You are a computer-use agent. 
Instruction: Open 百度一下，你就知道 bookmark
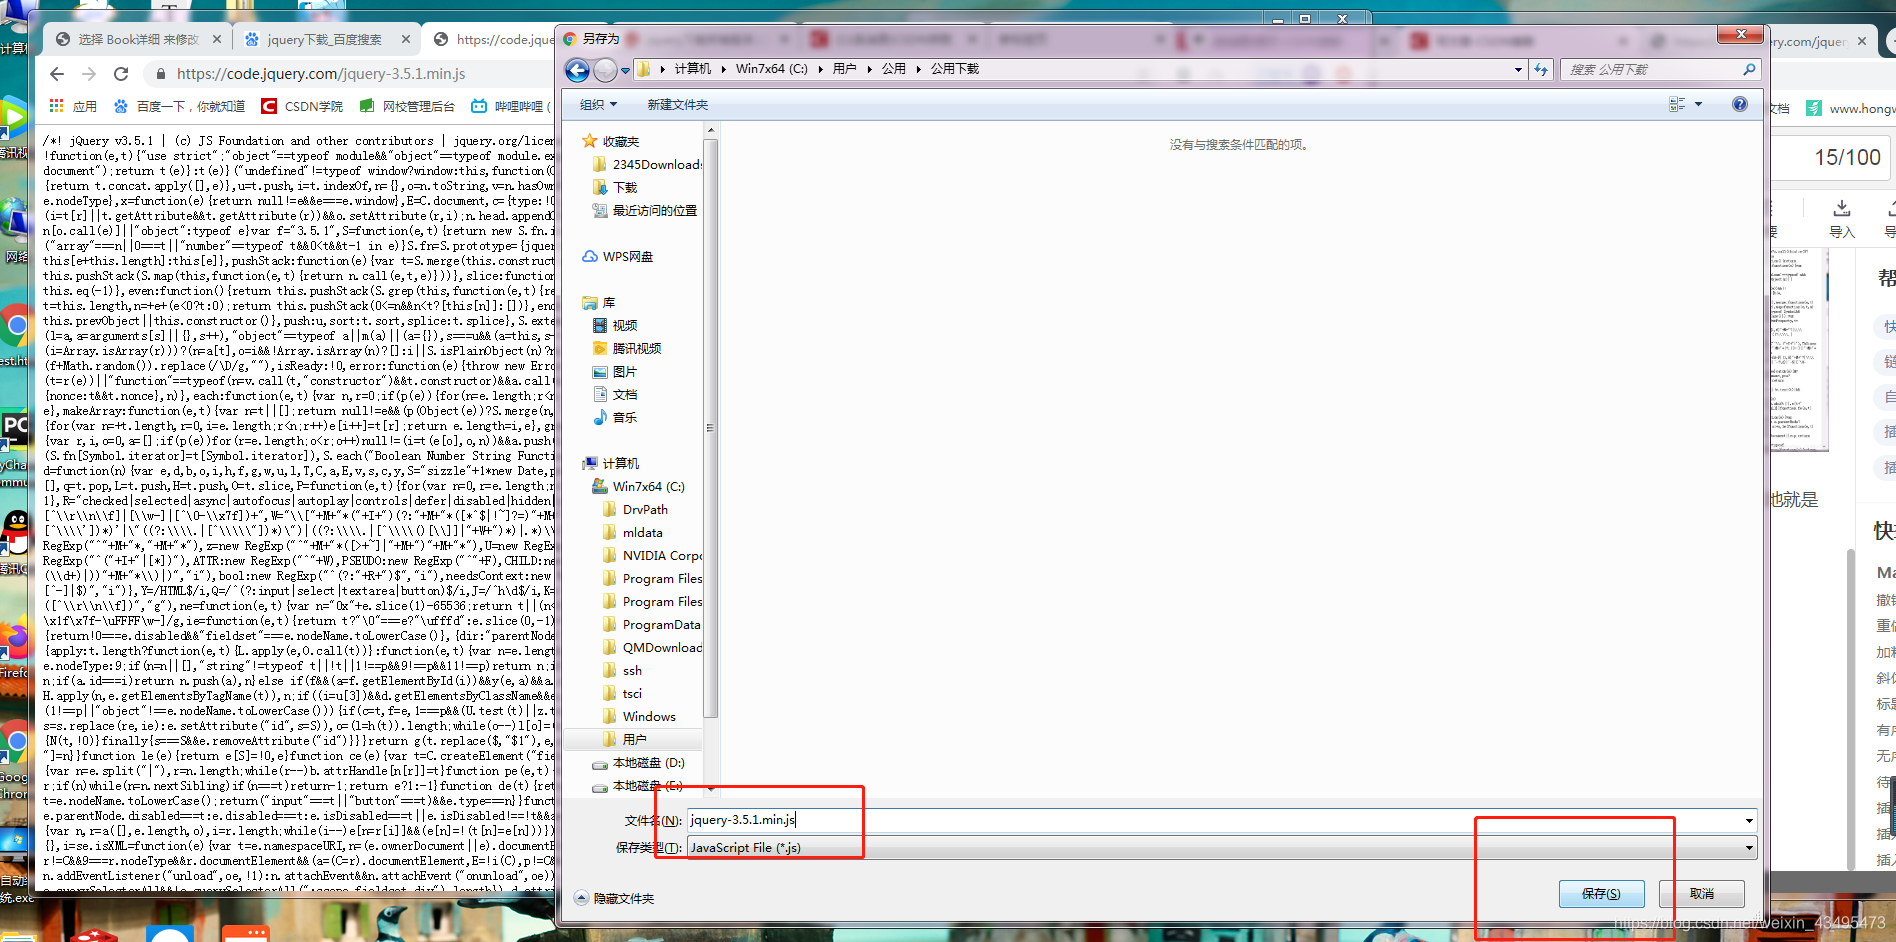pyautogui.click(x=180, y=106)
